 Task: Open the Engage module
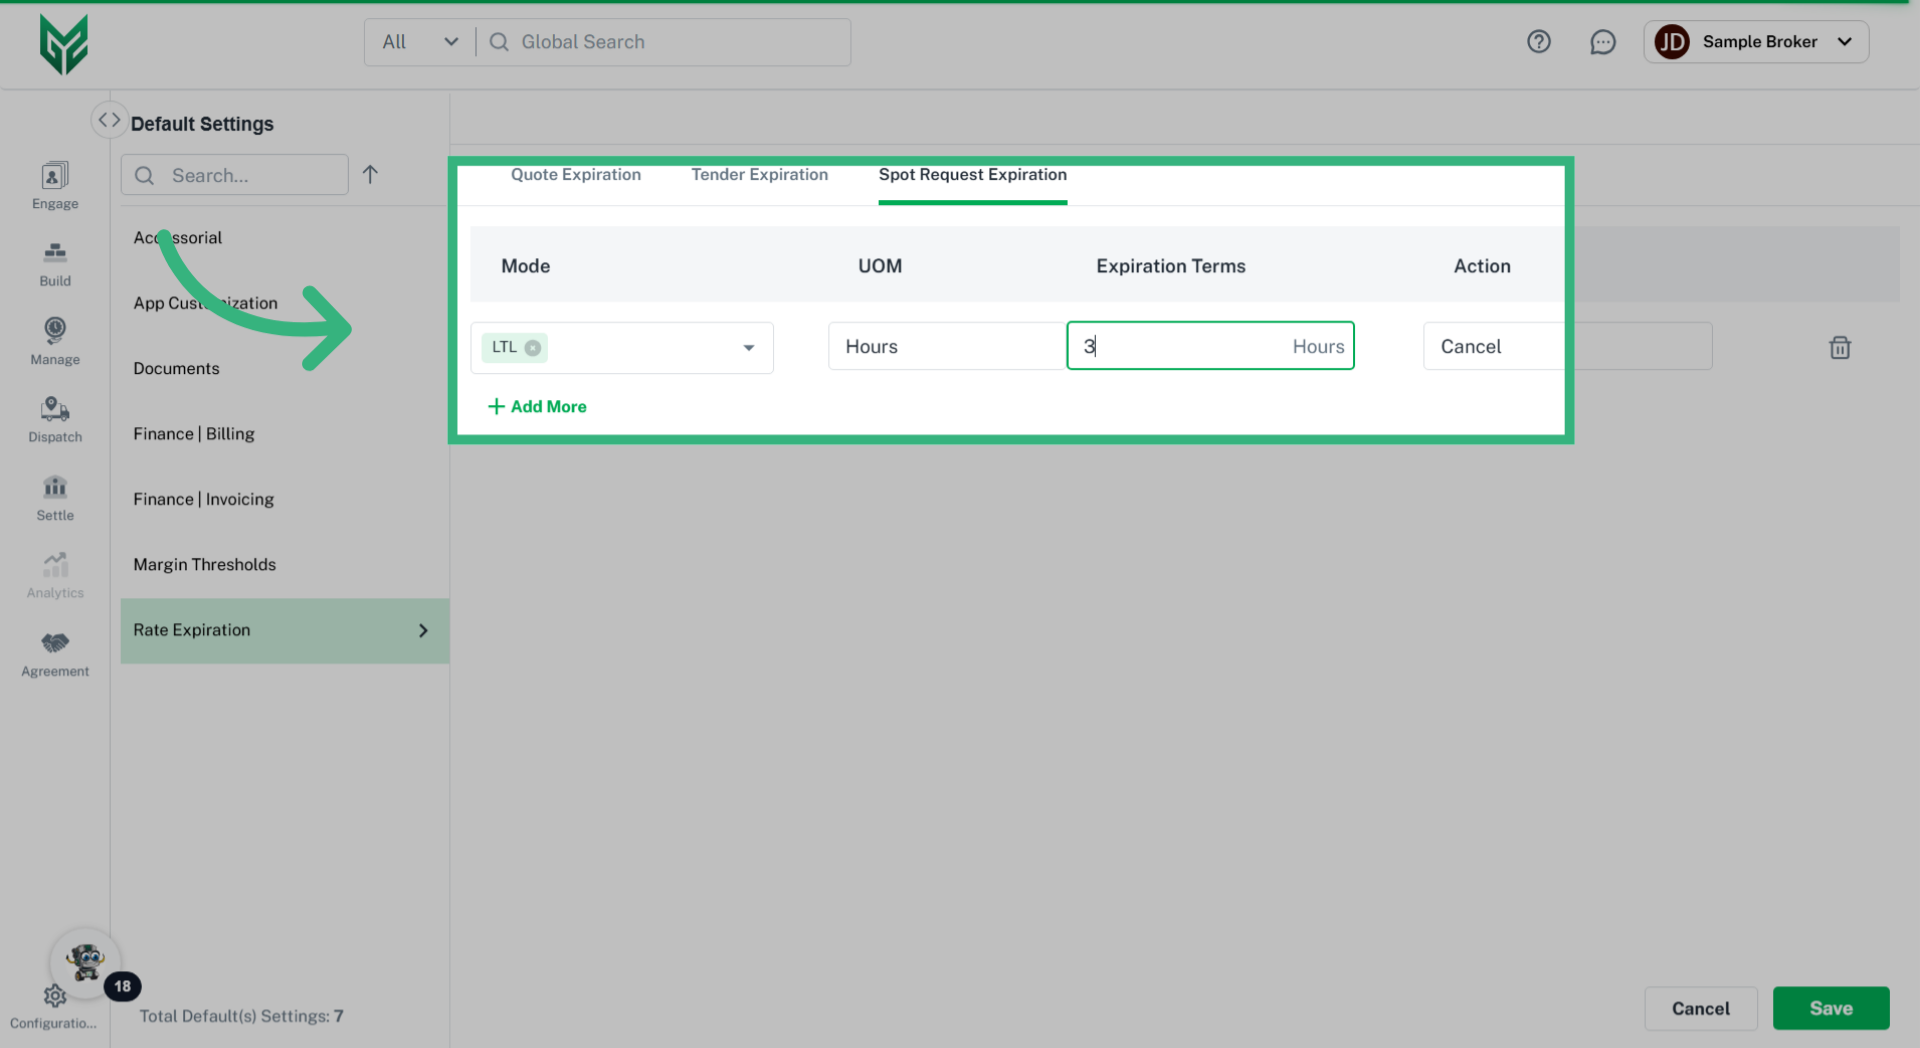54,185
